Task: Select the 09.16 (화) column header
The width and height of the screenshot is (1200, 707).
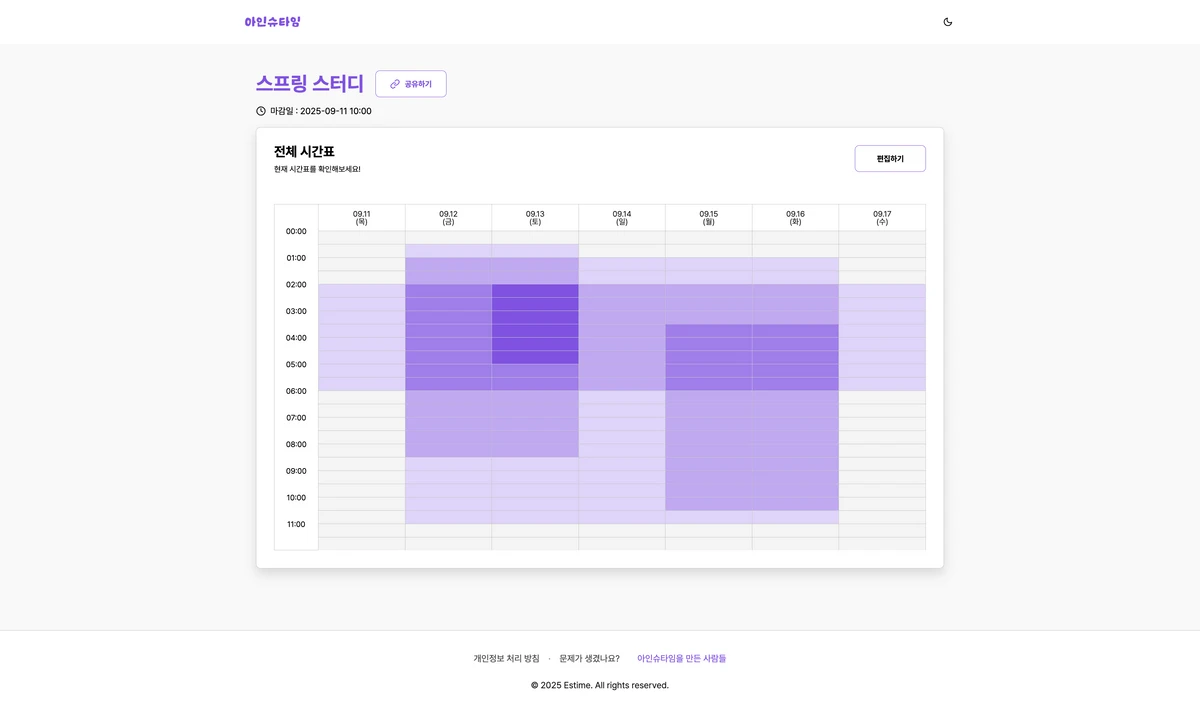Action: 795,218
